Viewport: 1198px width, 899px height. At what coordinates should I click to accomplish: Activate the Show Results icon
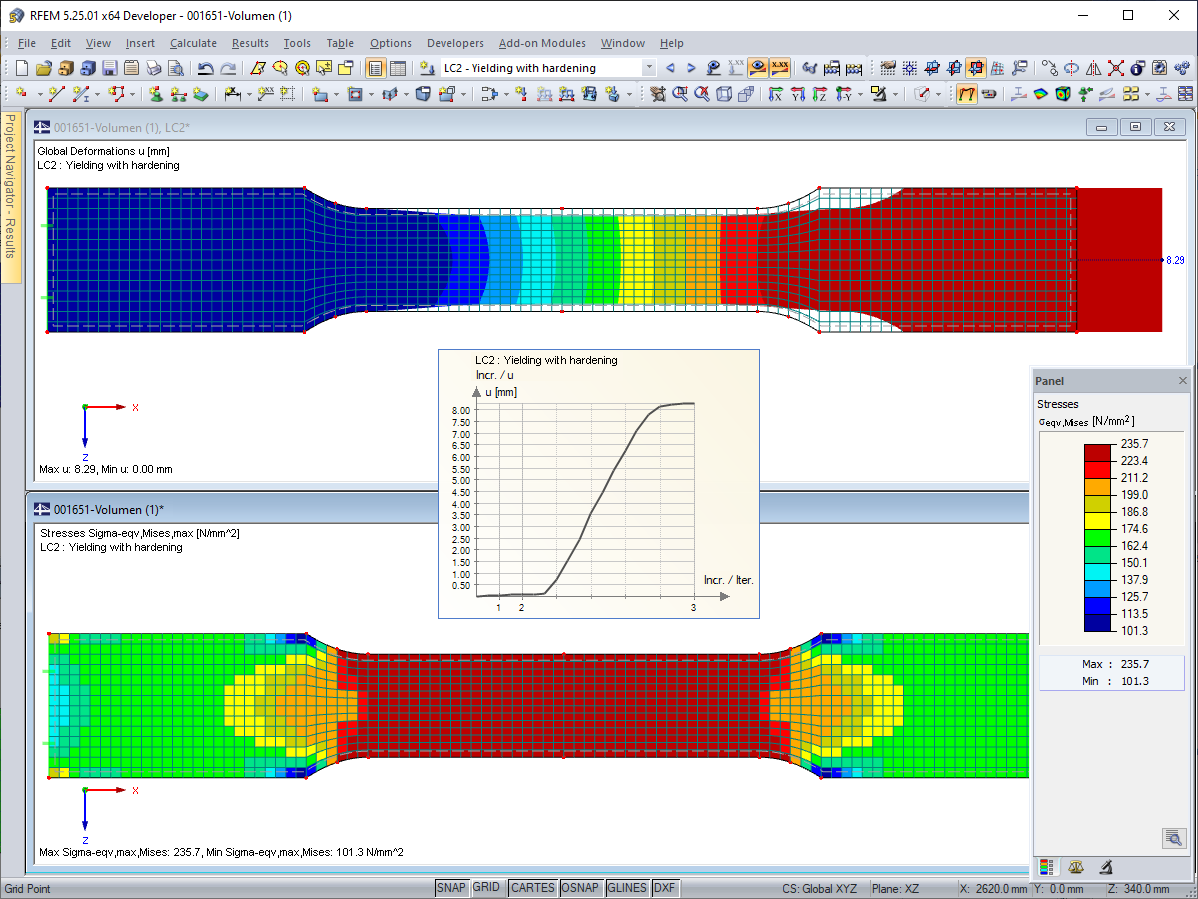tap(758, 68)
